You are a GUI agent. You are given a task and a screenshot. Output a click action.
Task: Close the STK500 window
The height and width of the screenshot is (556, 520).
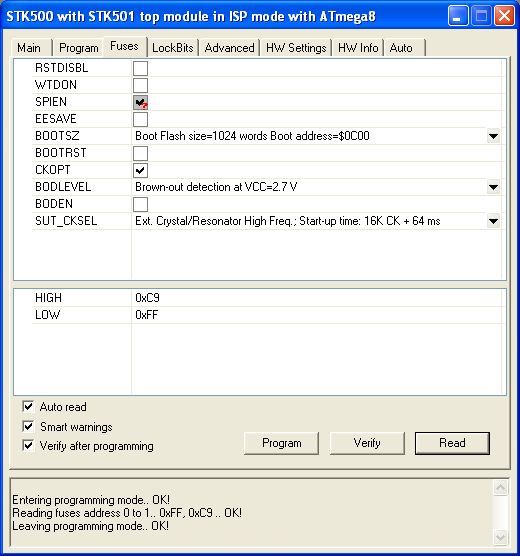[504, 16]
